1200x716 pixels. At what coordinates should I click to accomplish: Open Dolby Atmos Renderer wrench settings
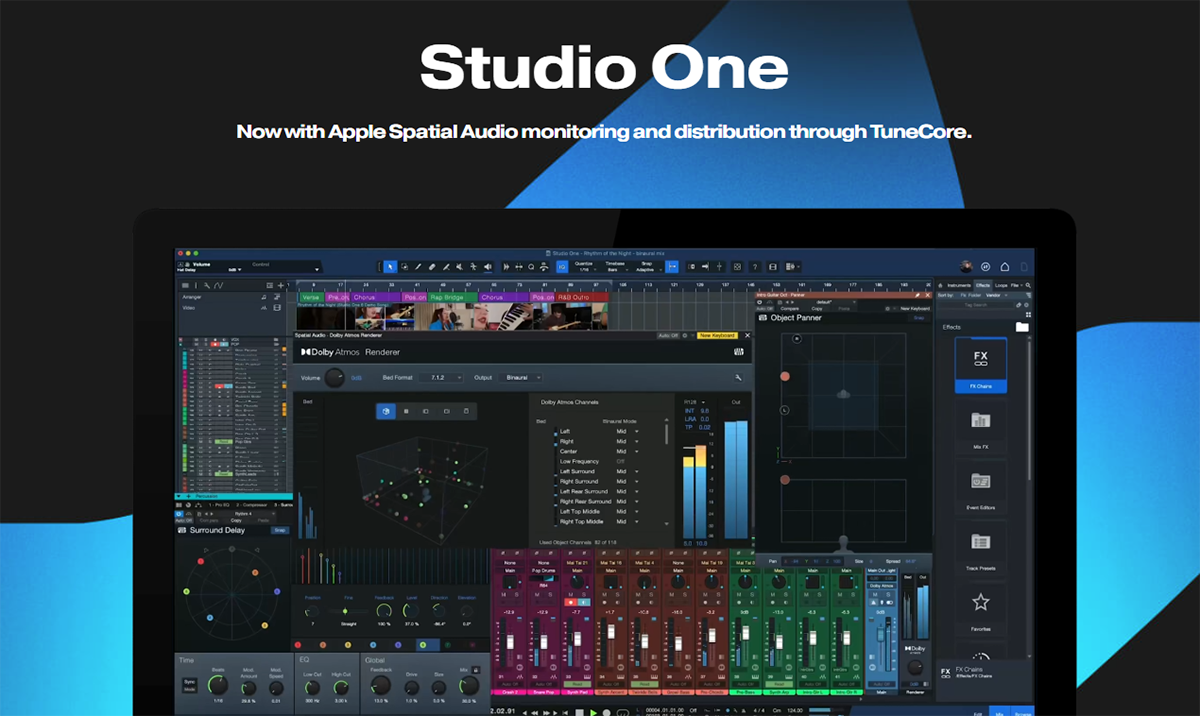[738, 378]
